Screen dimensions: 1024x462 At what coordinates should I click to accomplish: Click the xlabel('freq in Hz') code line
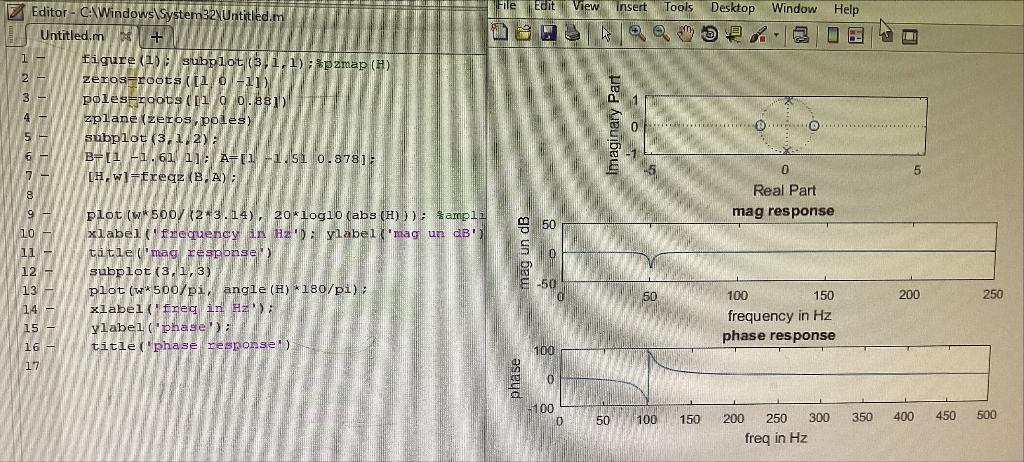[181, 308]
